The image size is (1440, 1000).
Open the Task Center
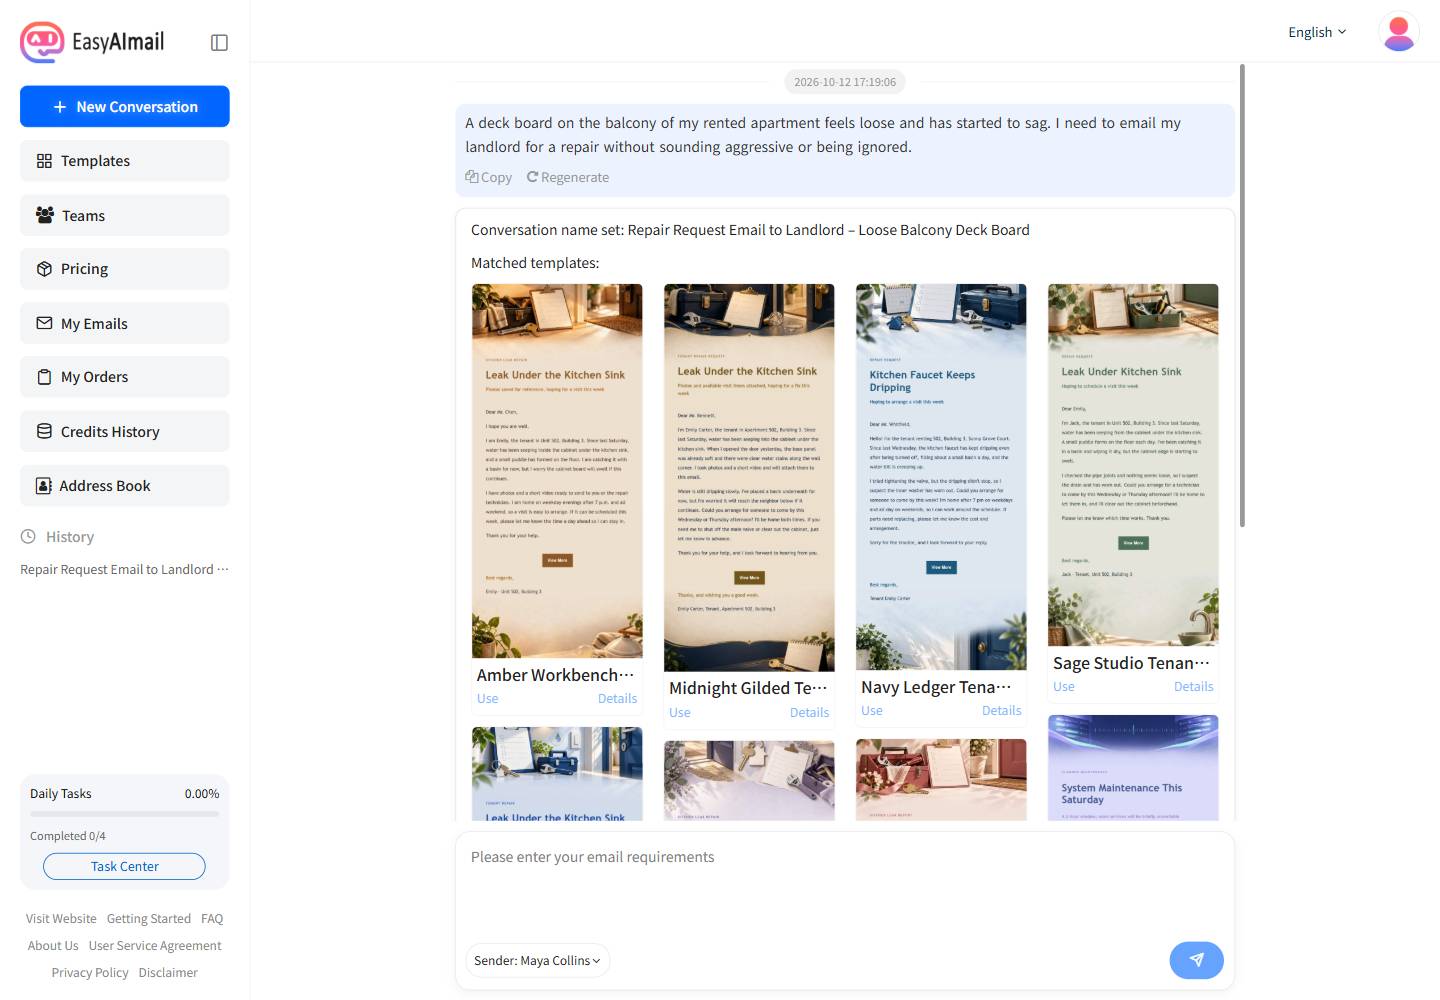click(125, 866)
